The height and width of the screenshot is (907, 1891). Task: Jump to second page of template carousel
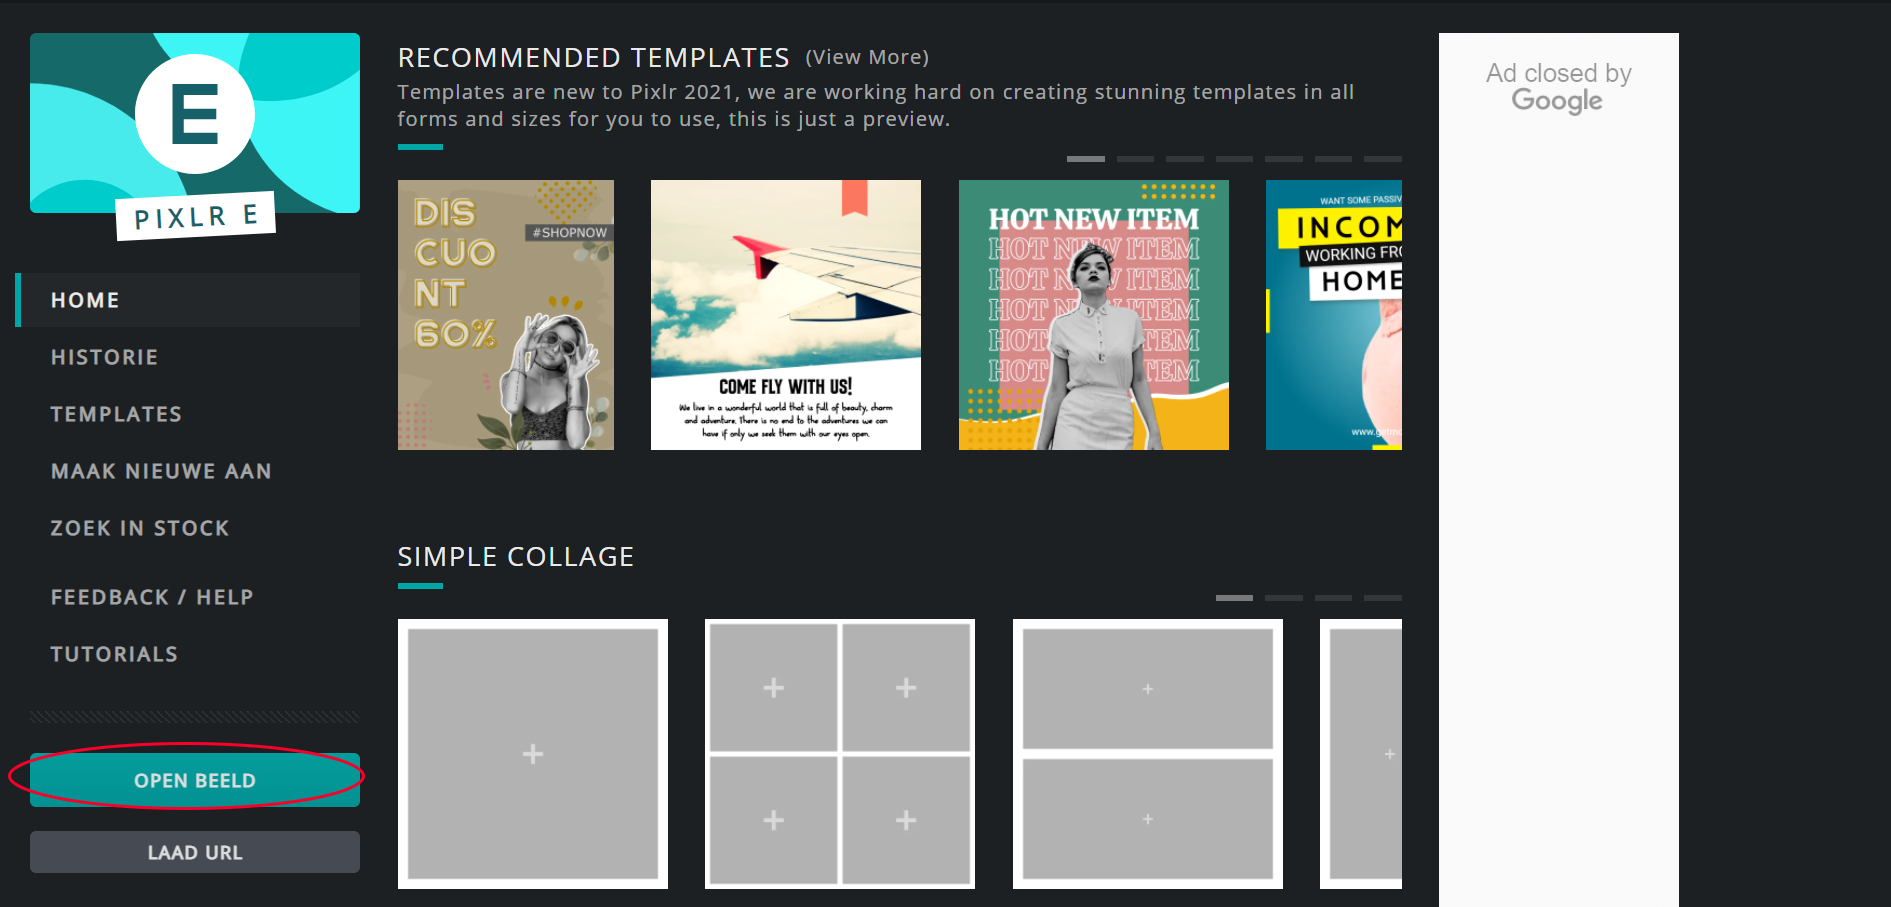(x=1135, y=159)
